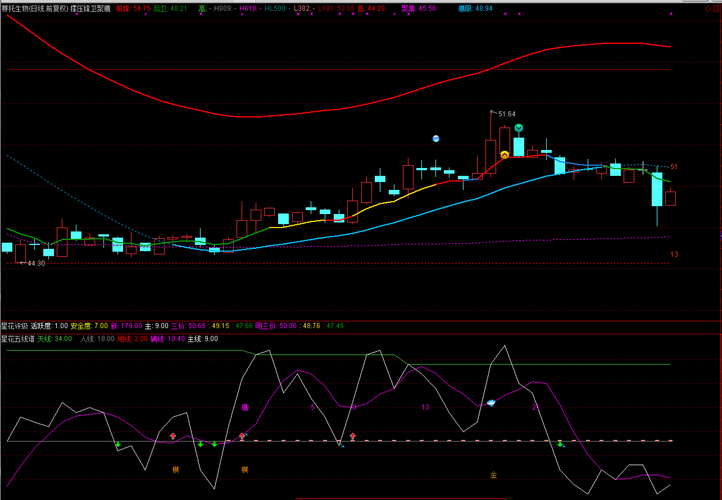Image resolution: width=722 pixels, height=500 pixels.
Task: Click the 活跃度: 1.00 value
Action: coord(49,326)
